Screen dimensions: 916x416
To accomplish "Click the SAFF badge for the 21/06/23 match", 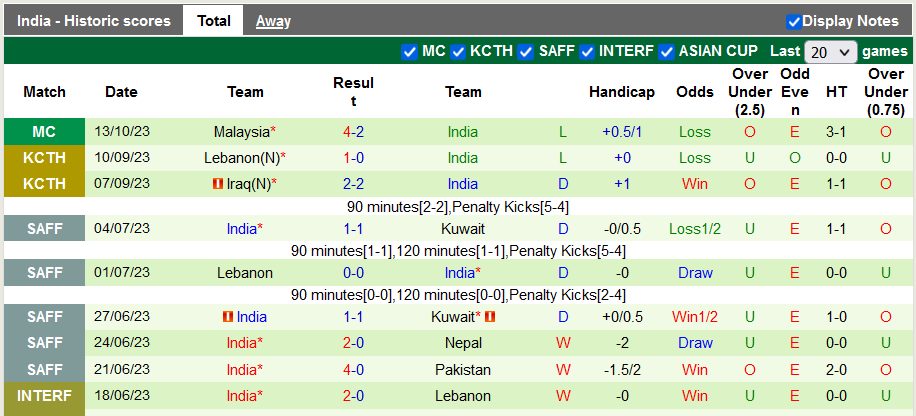I will [44, 370].
